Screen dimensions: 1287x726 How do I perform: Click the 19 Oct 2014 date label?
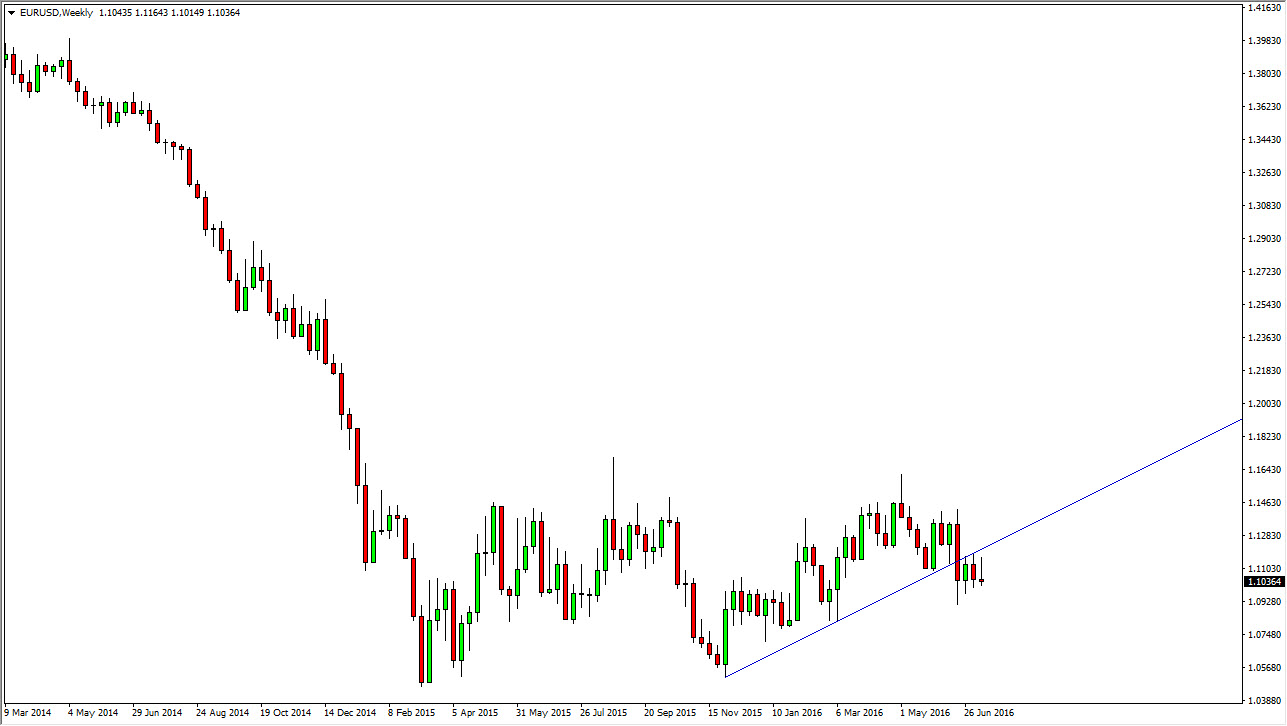[286, 713]
